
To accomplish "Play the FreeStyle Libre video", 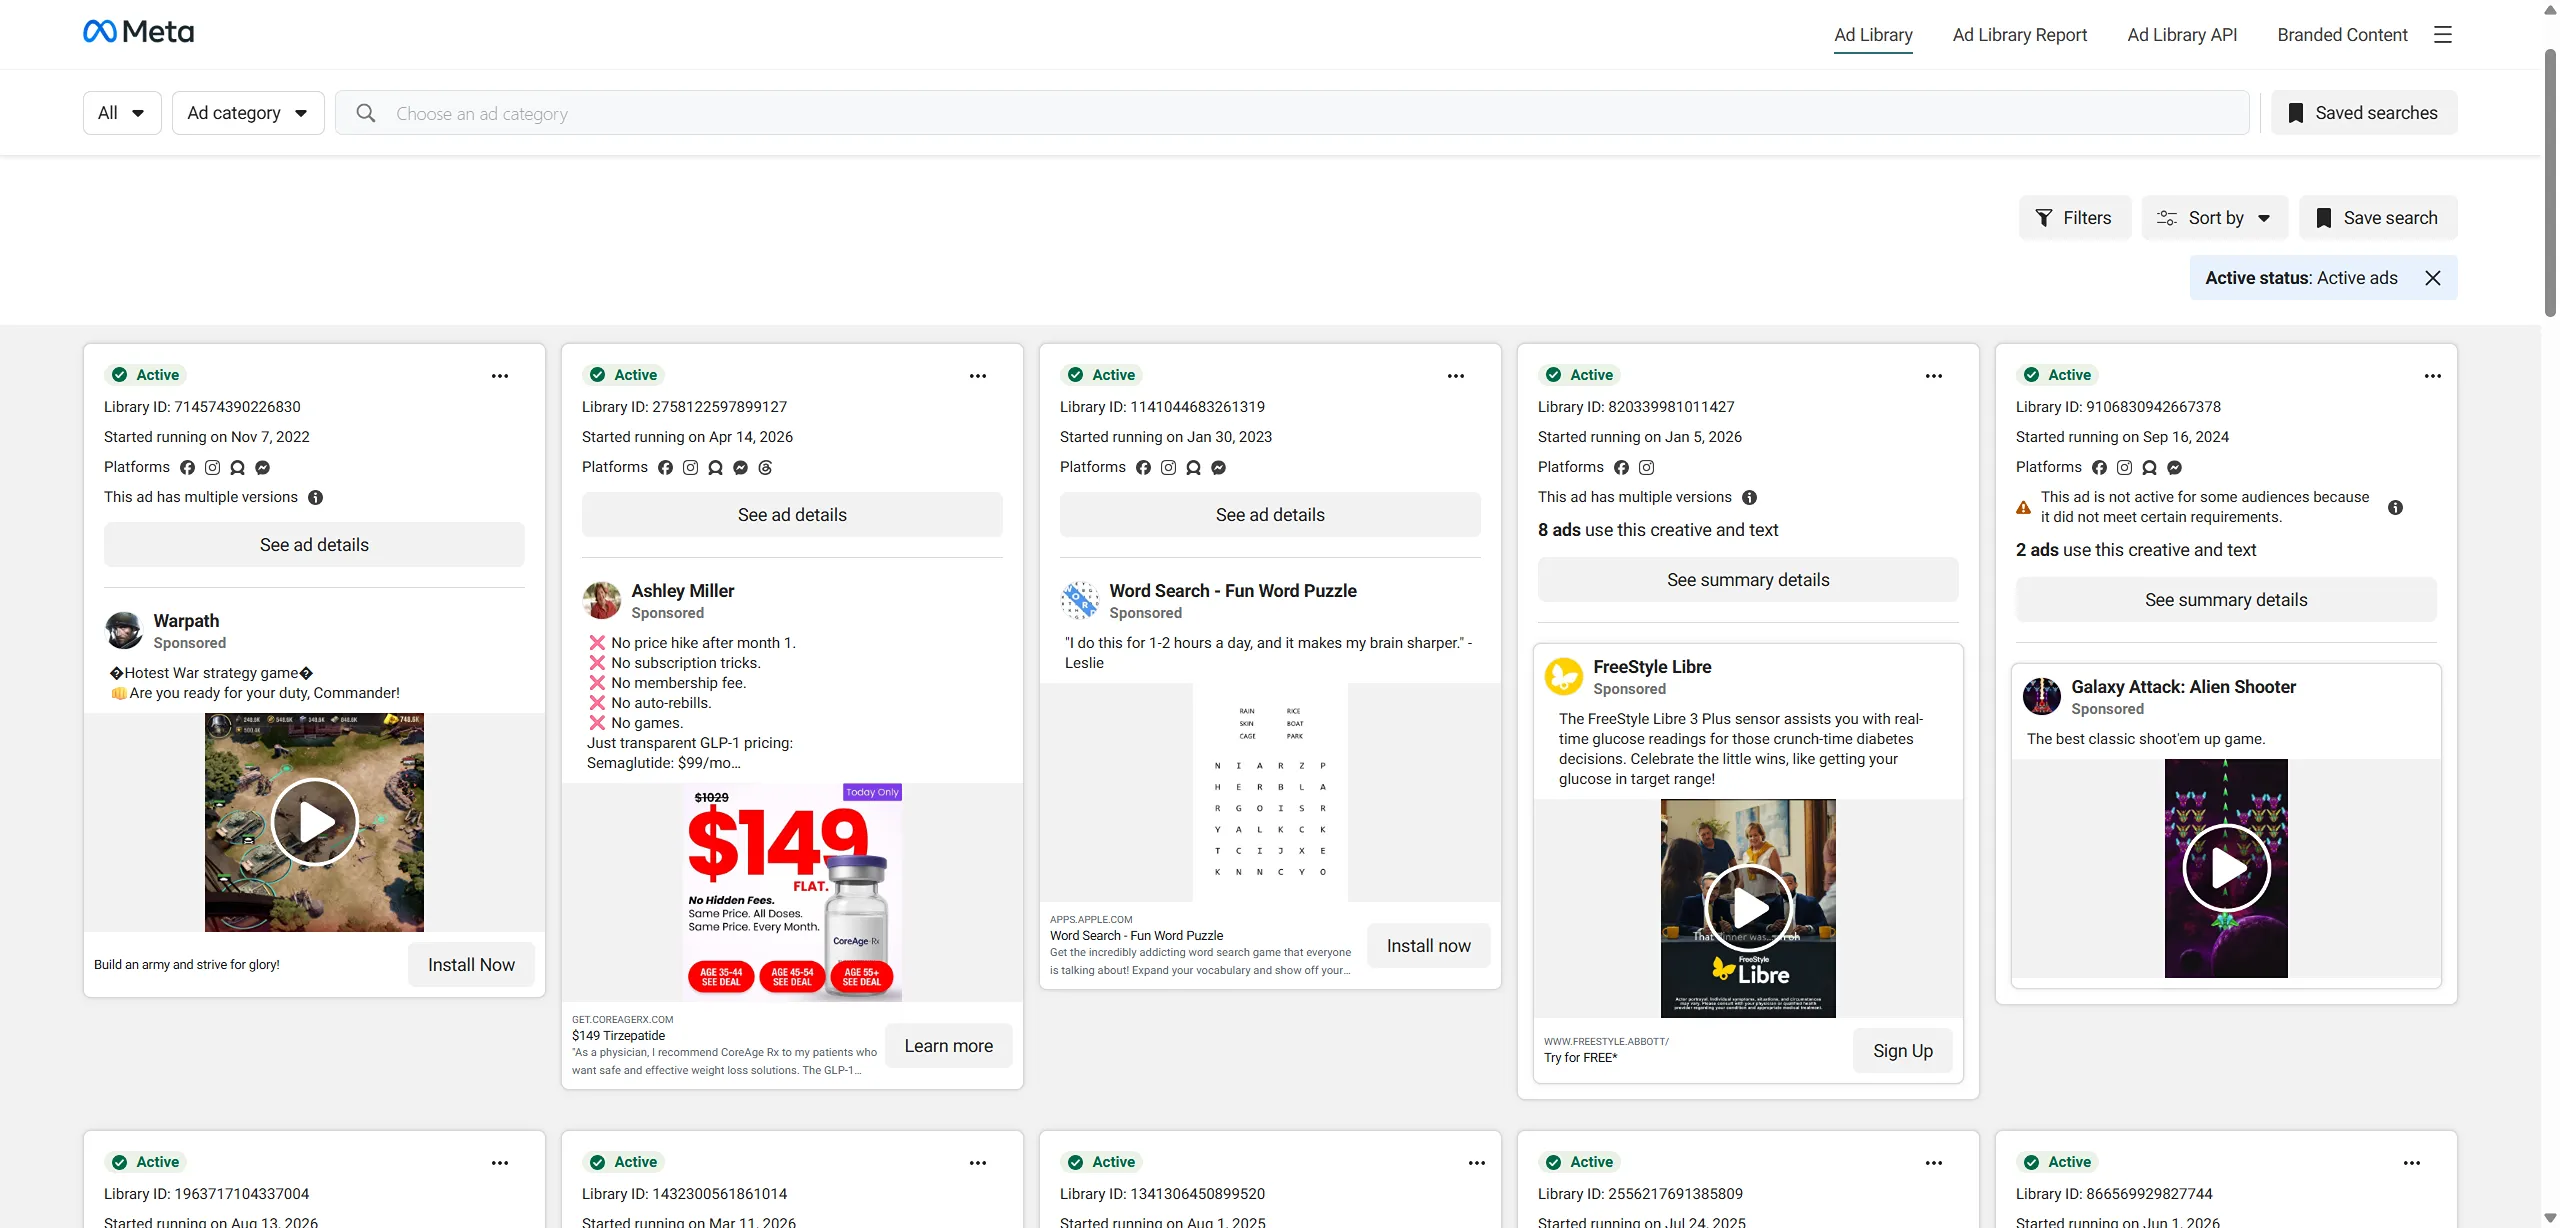I will click(x=1748, y=908).
